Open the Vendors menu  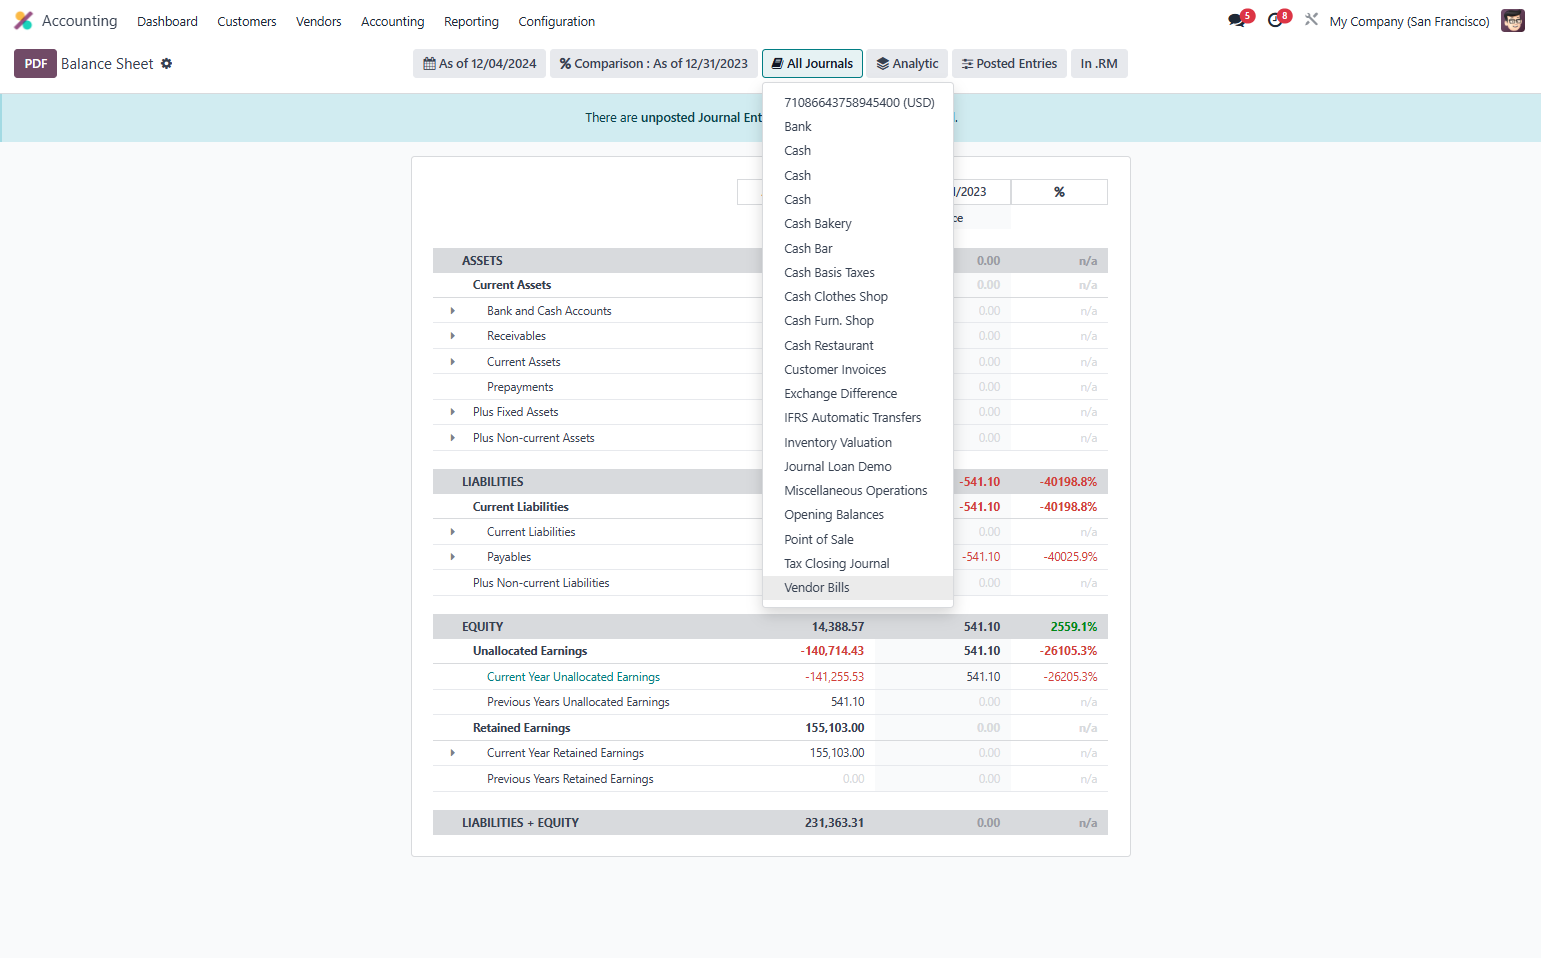318,21
